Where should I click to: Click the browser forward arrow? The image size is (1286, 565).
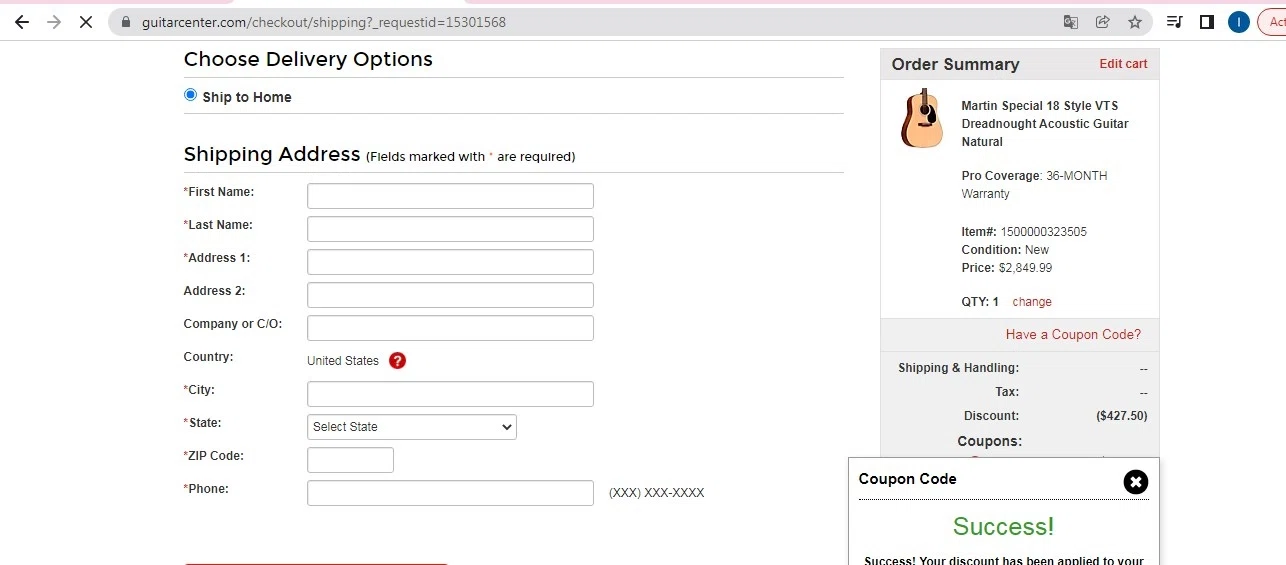tap(54, 22)
